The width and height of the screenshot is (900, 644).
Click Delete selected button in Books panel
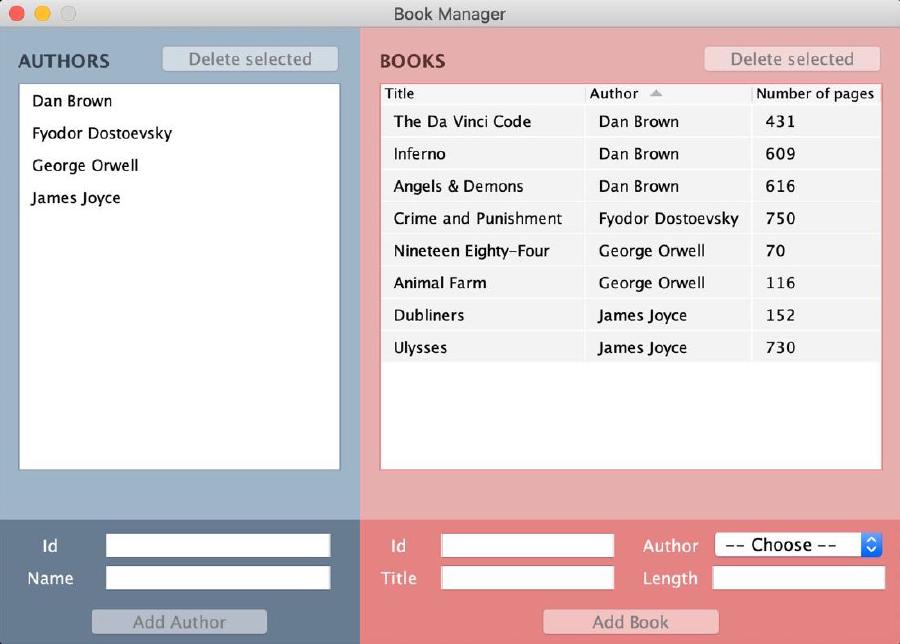(x=792, y=59)
